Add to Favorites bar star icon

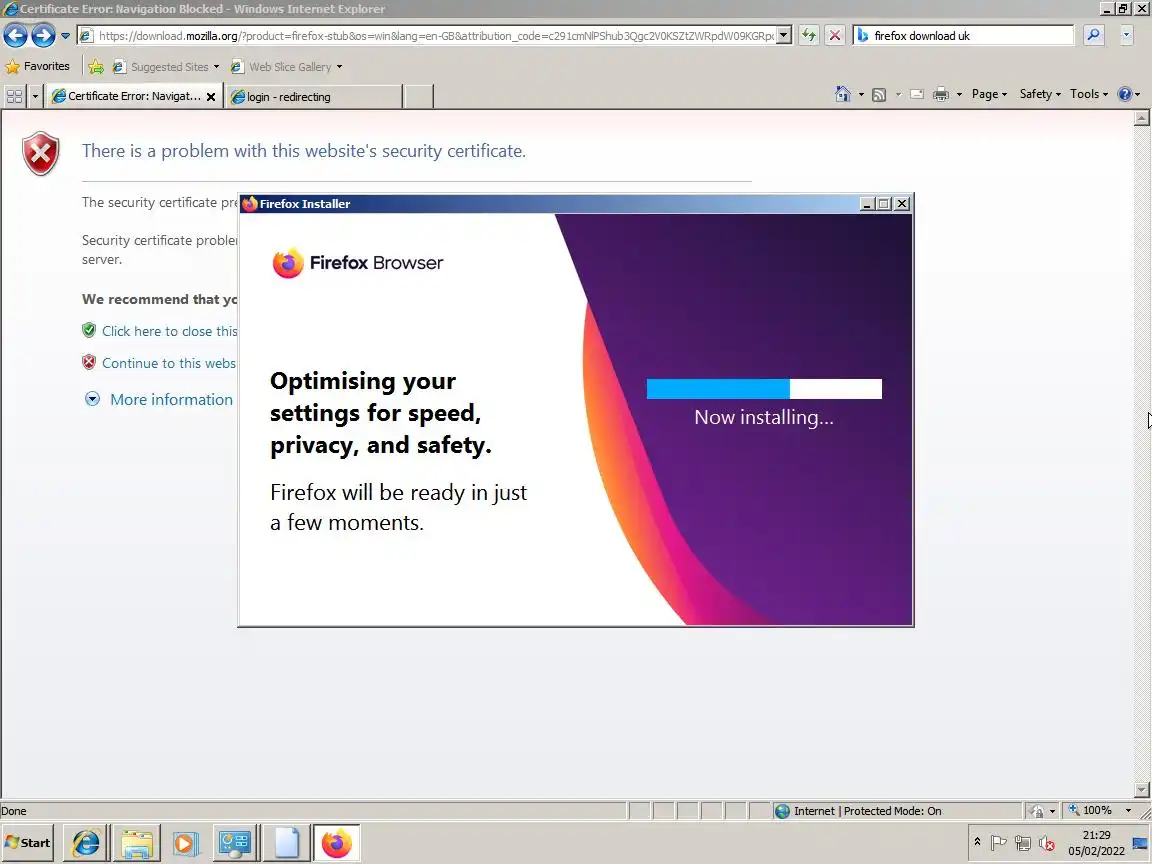[96, 67]
